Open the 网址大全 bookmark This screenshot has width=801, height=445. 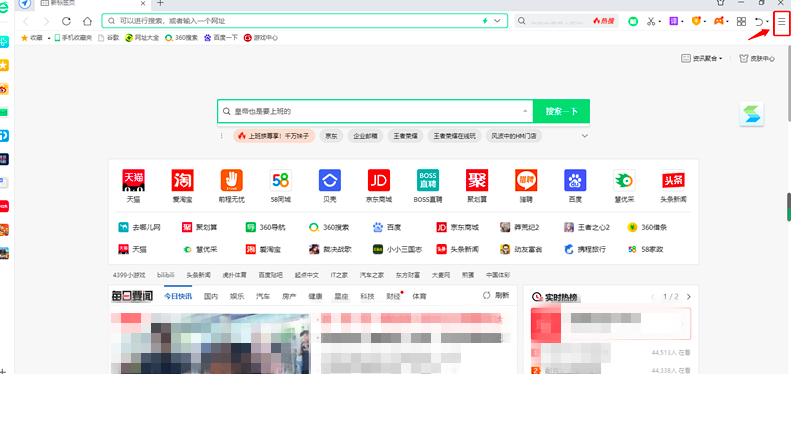(142, 37)
